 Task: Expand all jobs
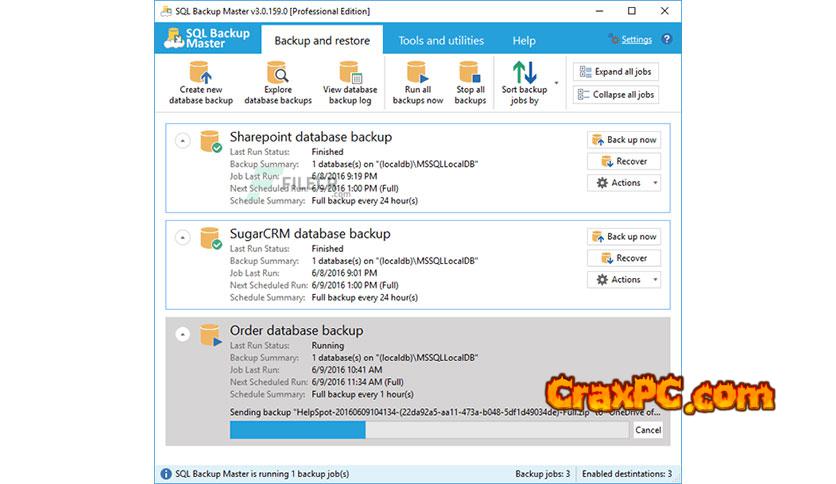coord(616,71)
